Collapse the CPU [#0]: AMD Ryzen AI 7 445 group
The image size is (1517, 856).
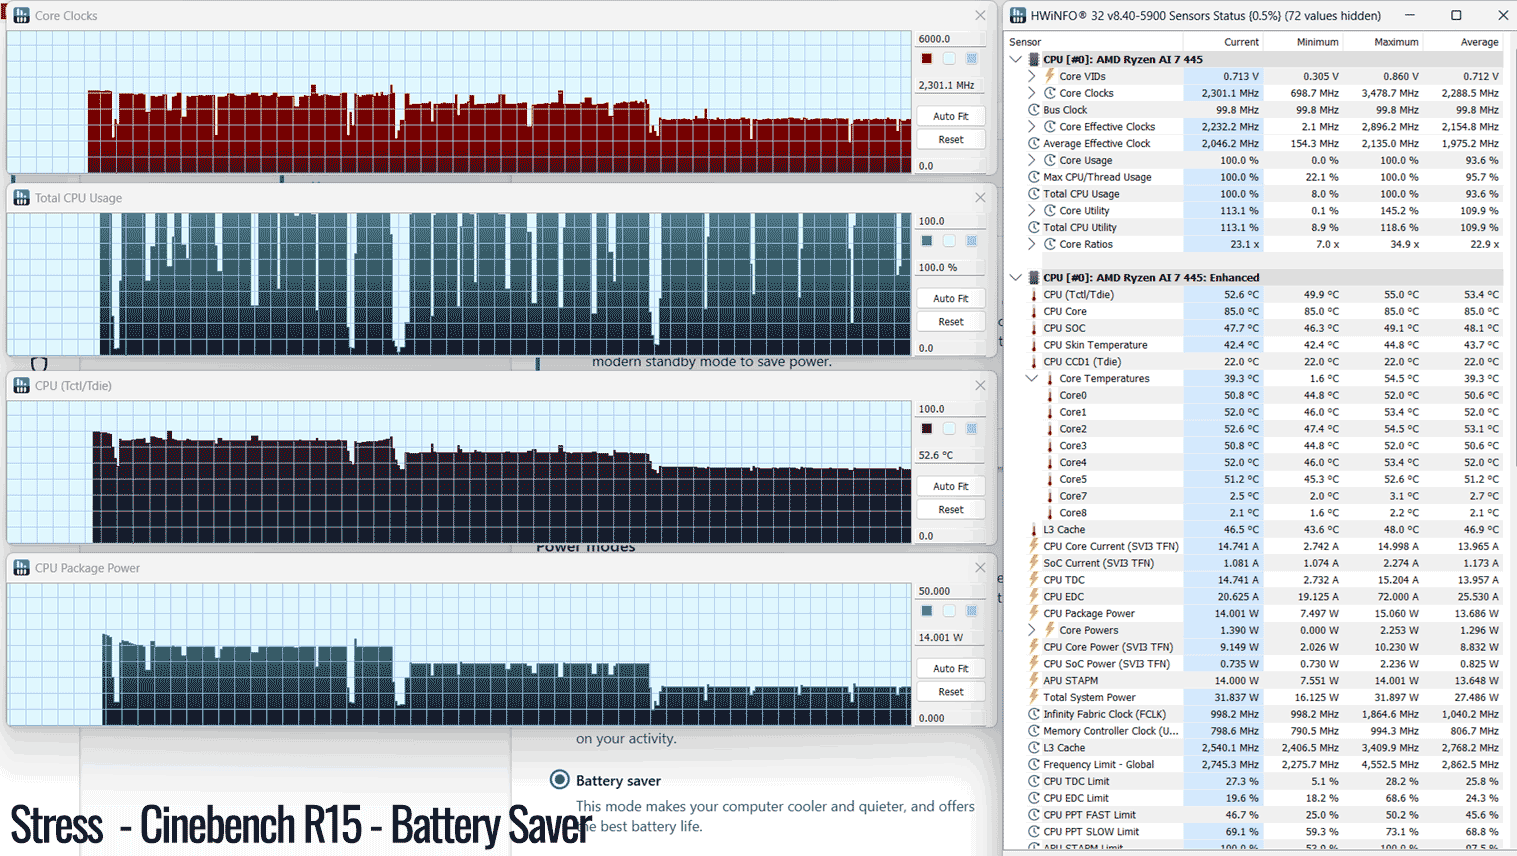coord(1016,60)
